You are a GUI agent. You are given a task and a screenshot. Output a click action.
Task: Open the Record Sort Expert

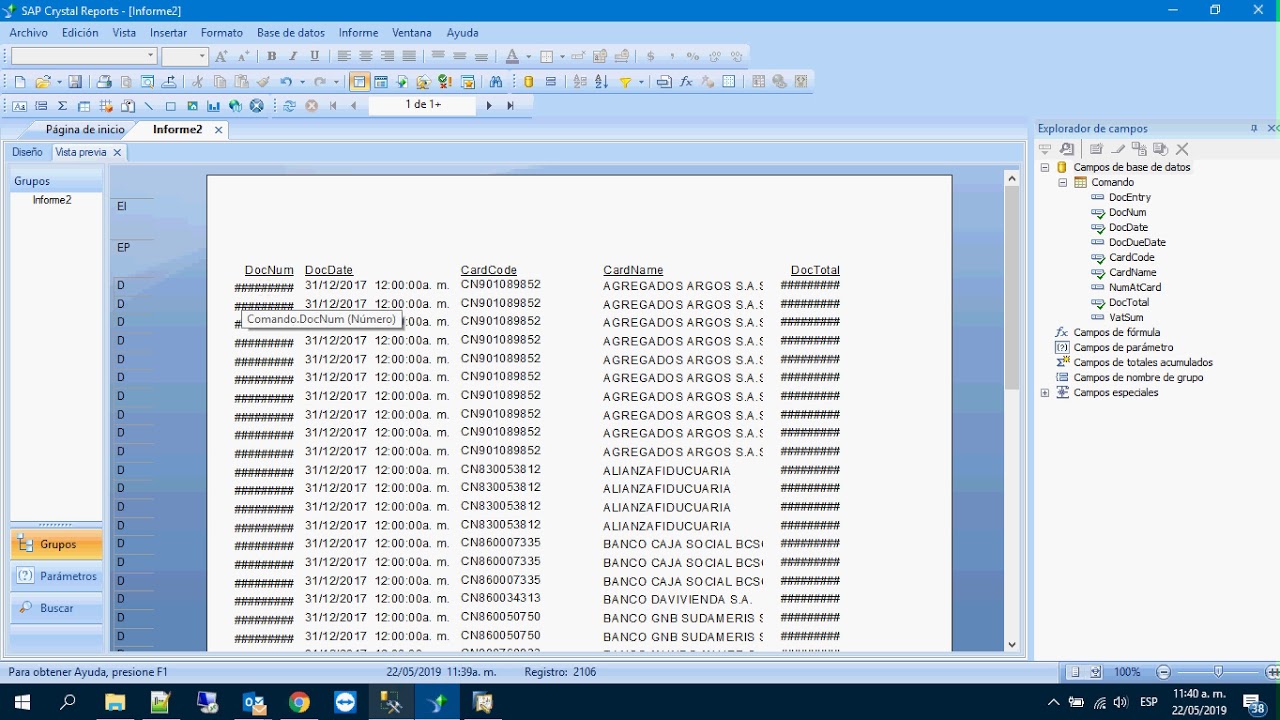pyautogui.click(x=601, y=82)
